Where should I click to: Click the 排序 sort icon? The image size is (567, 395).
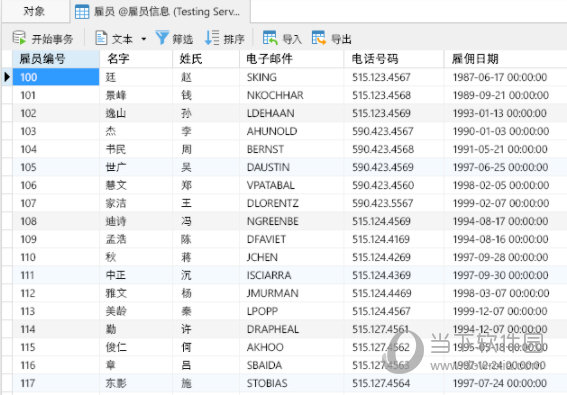(212, 38)
